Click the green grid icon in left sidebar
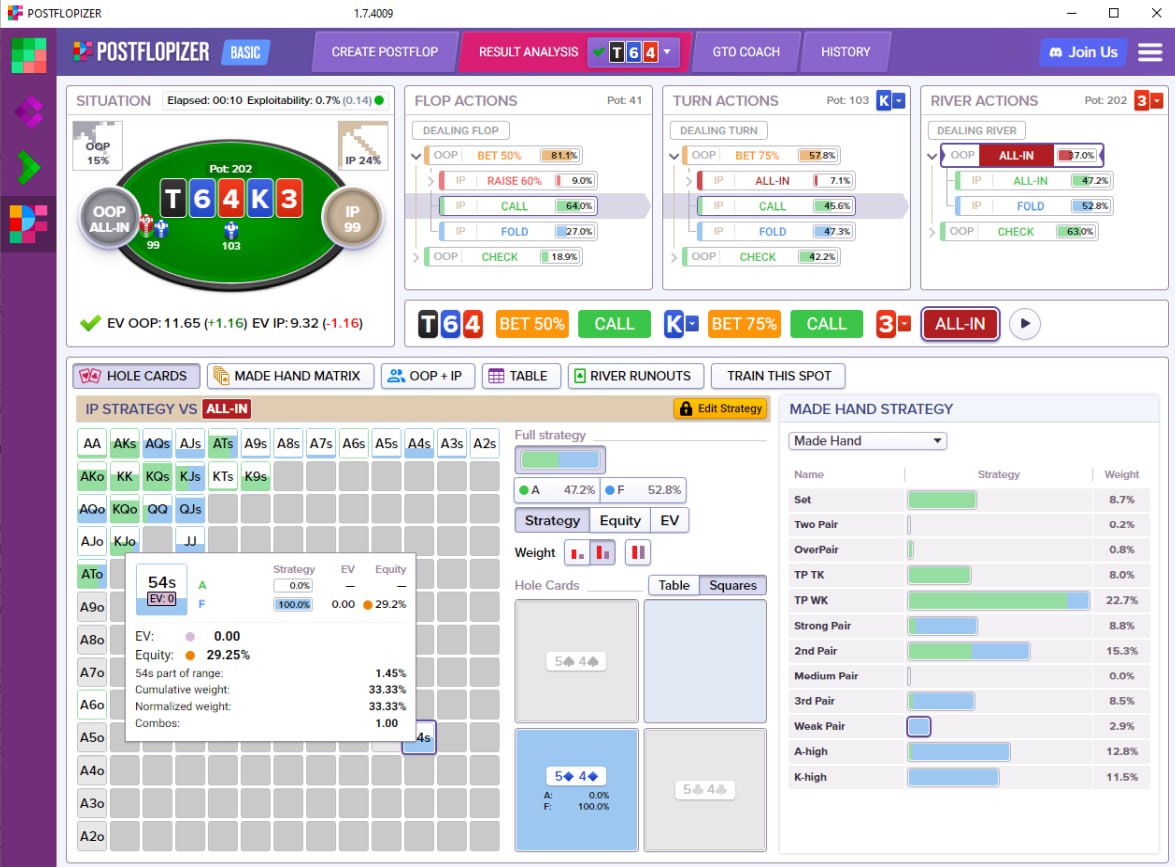Viewport: 1175px width, 867px height. (x=28, y=54)
